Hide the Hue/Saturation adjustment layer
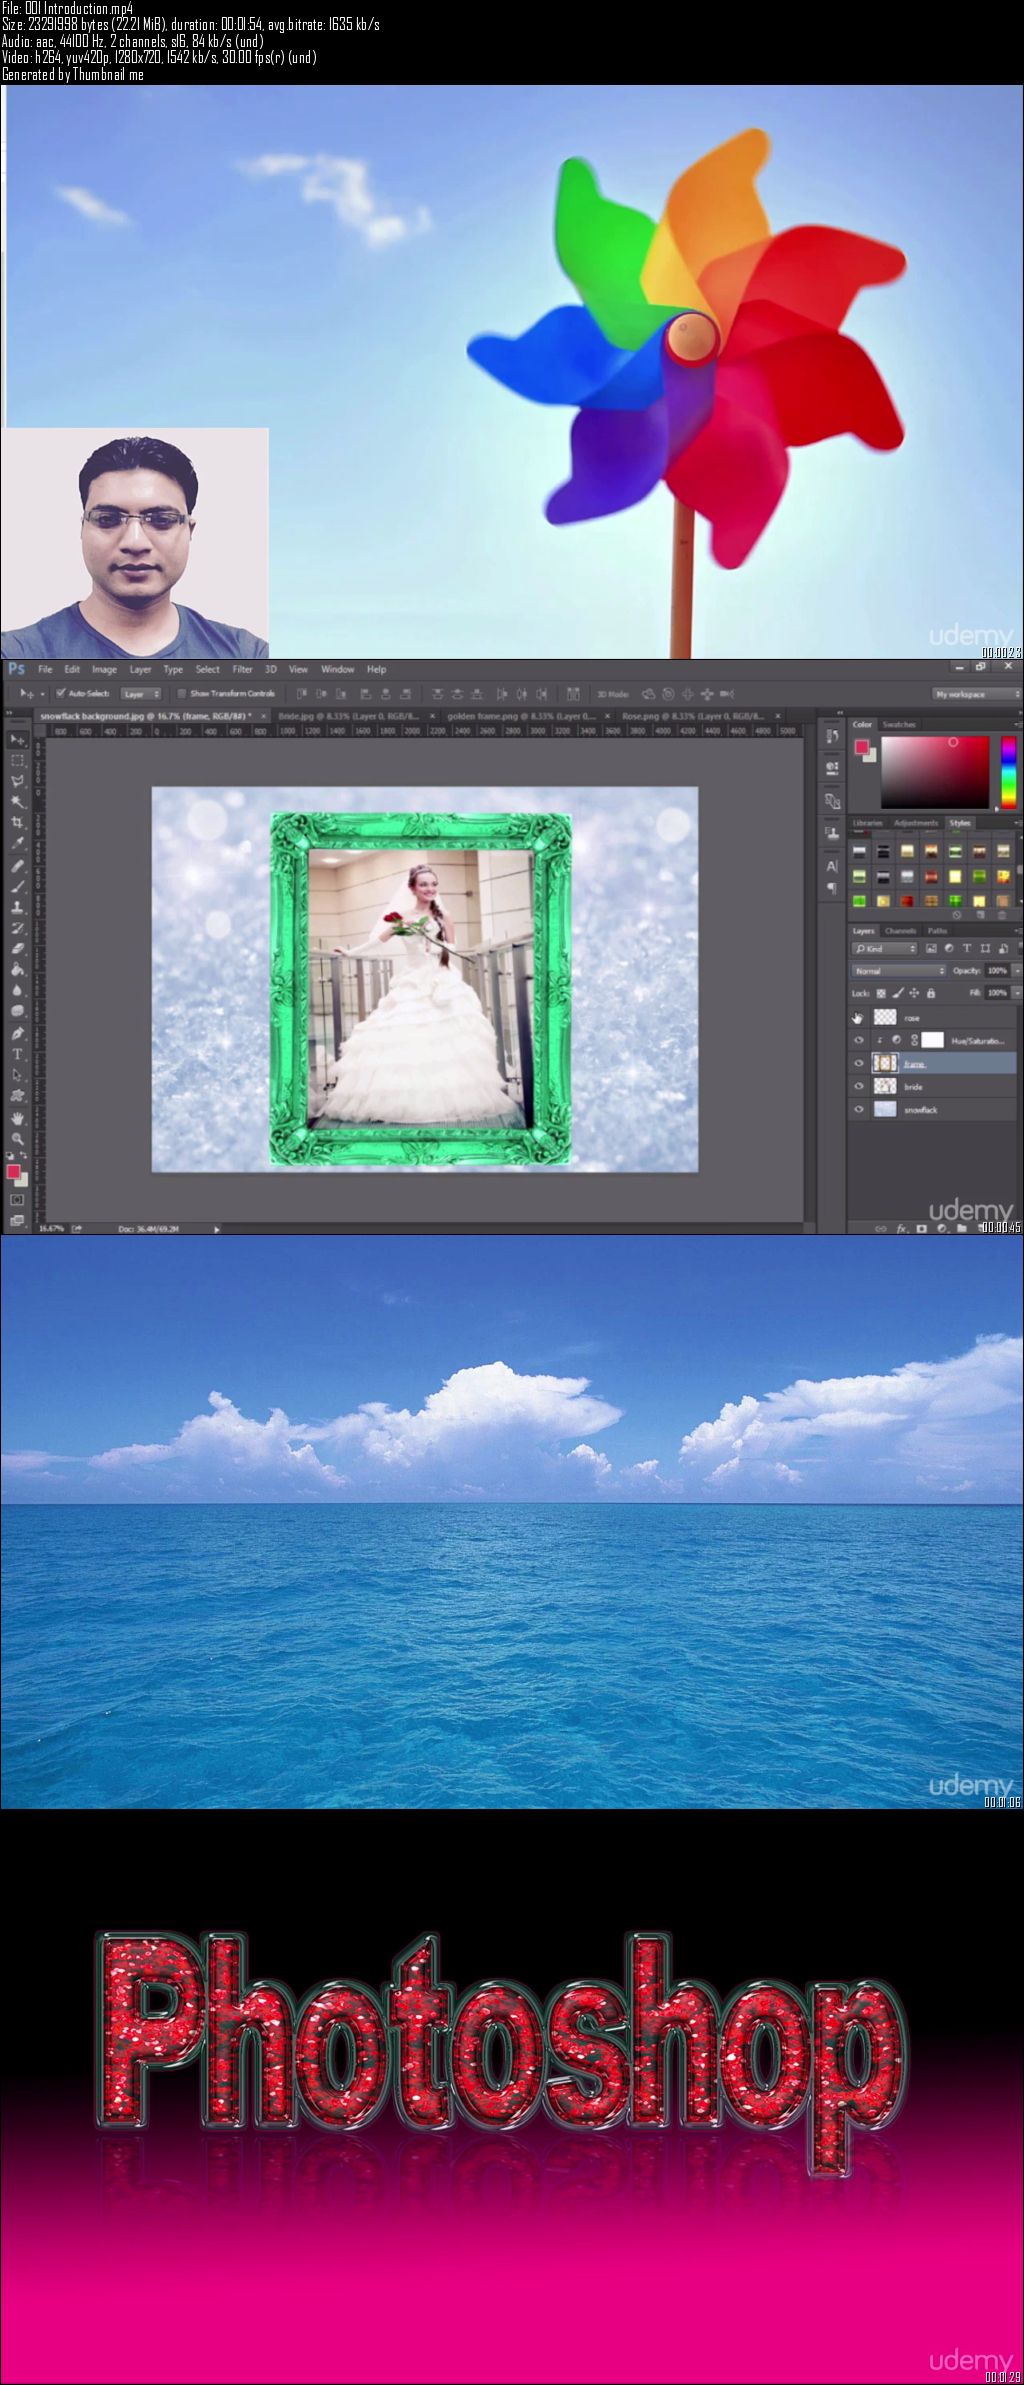 tap(858, 1040)
